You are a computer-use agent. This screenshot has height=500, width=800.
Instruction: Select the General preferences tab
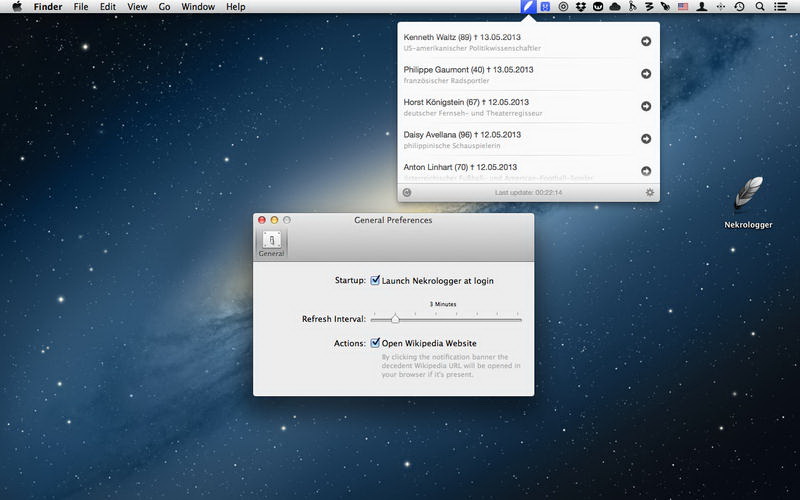click(x=271, y=243)
